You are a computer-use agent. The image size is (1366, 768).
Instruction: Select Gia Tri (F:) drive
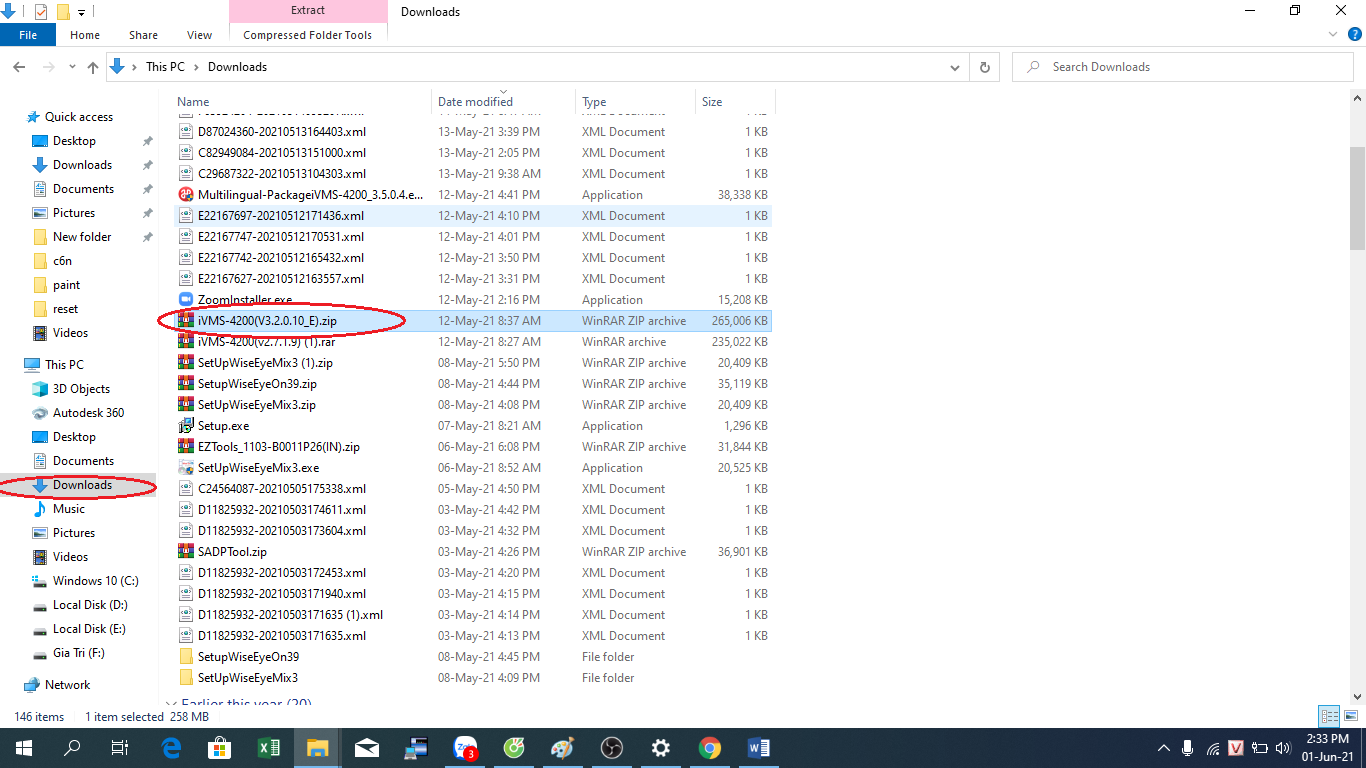78,653
